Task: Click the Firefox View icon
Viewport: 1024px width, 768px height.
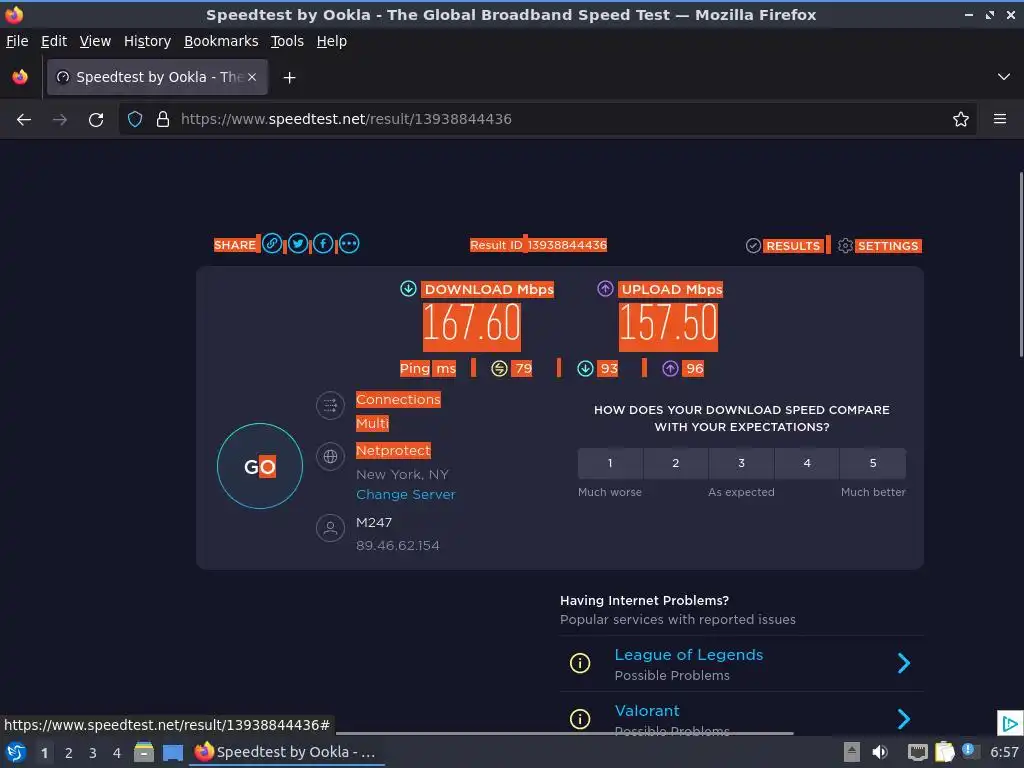Action: [x=20, y=77]
